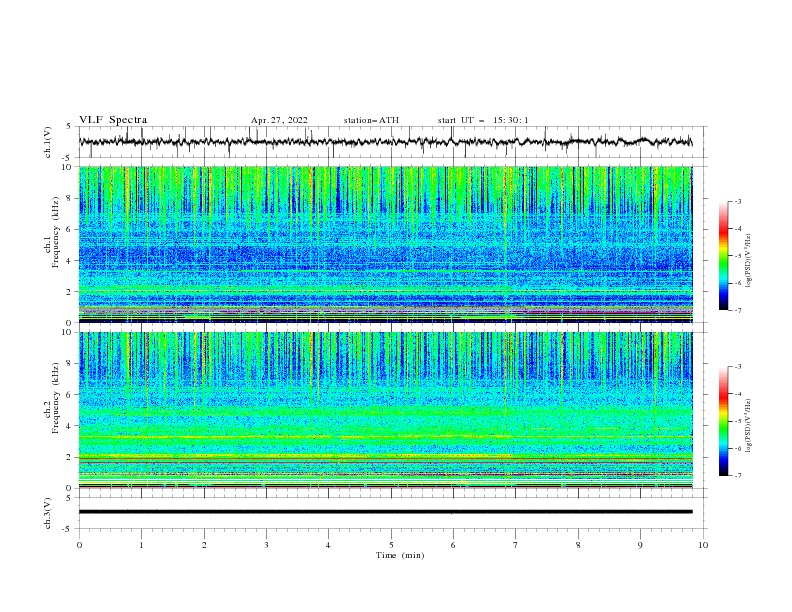
Task: Click the ch.1 spectrogram color scale bar
Action: pos(723,256)
